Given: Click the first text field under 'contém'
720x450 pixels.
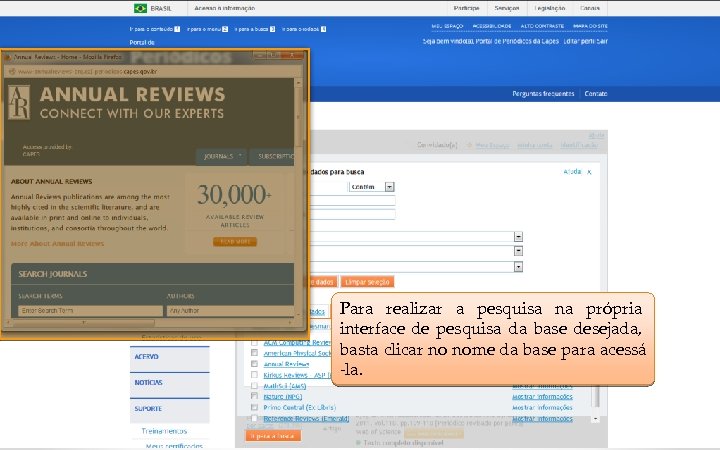Looking at the screenshot, I should coord(353,201).
